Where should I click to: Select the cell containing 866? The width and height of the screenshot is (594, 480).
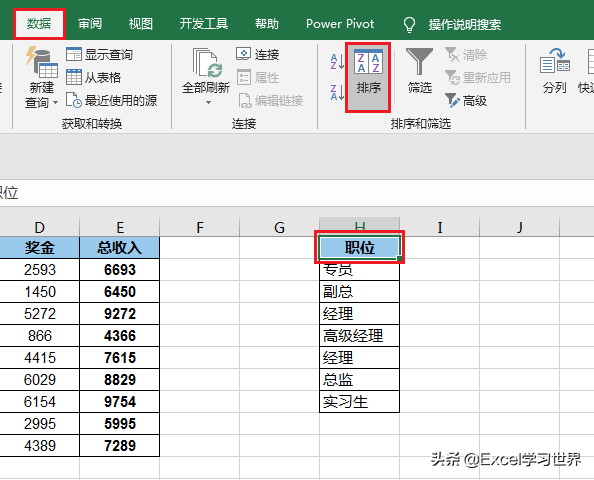pos(40,336)
